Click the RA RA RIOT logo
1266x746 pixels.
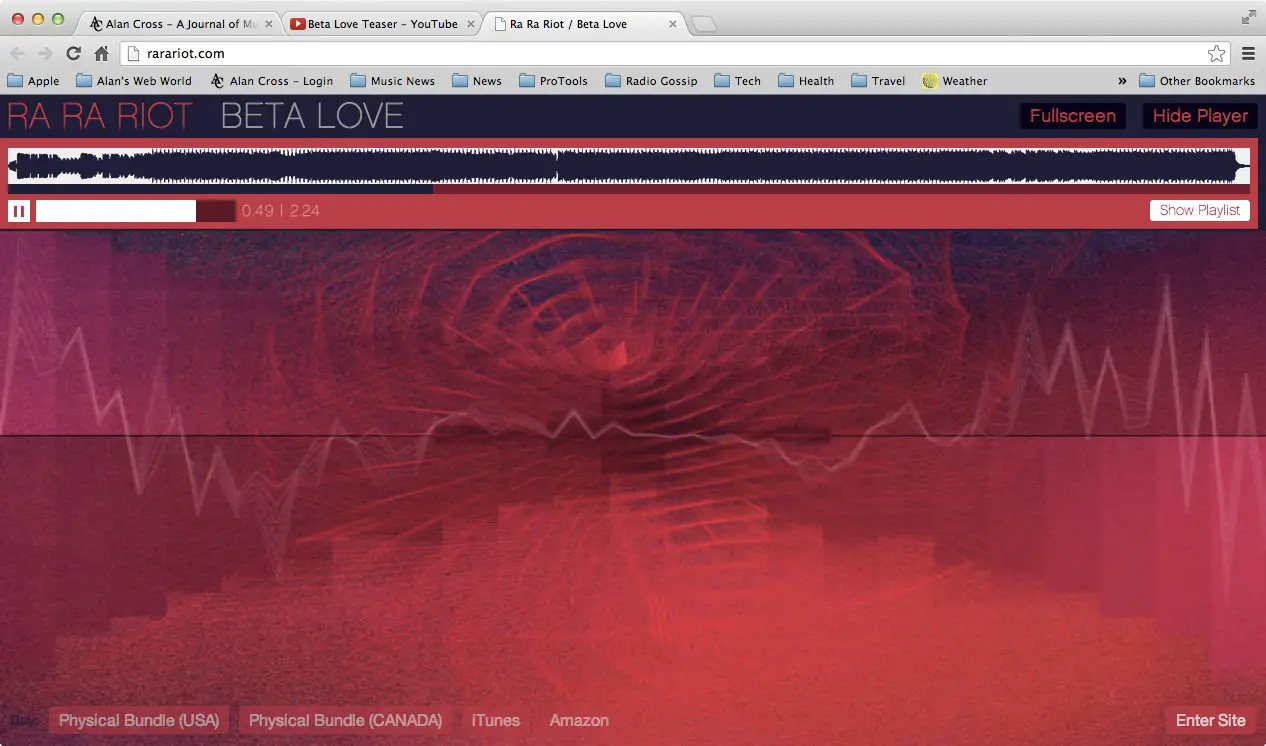(100, 116)
